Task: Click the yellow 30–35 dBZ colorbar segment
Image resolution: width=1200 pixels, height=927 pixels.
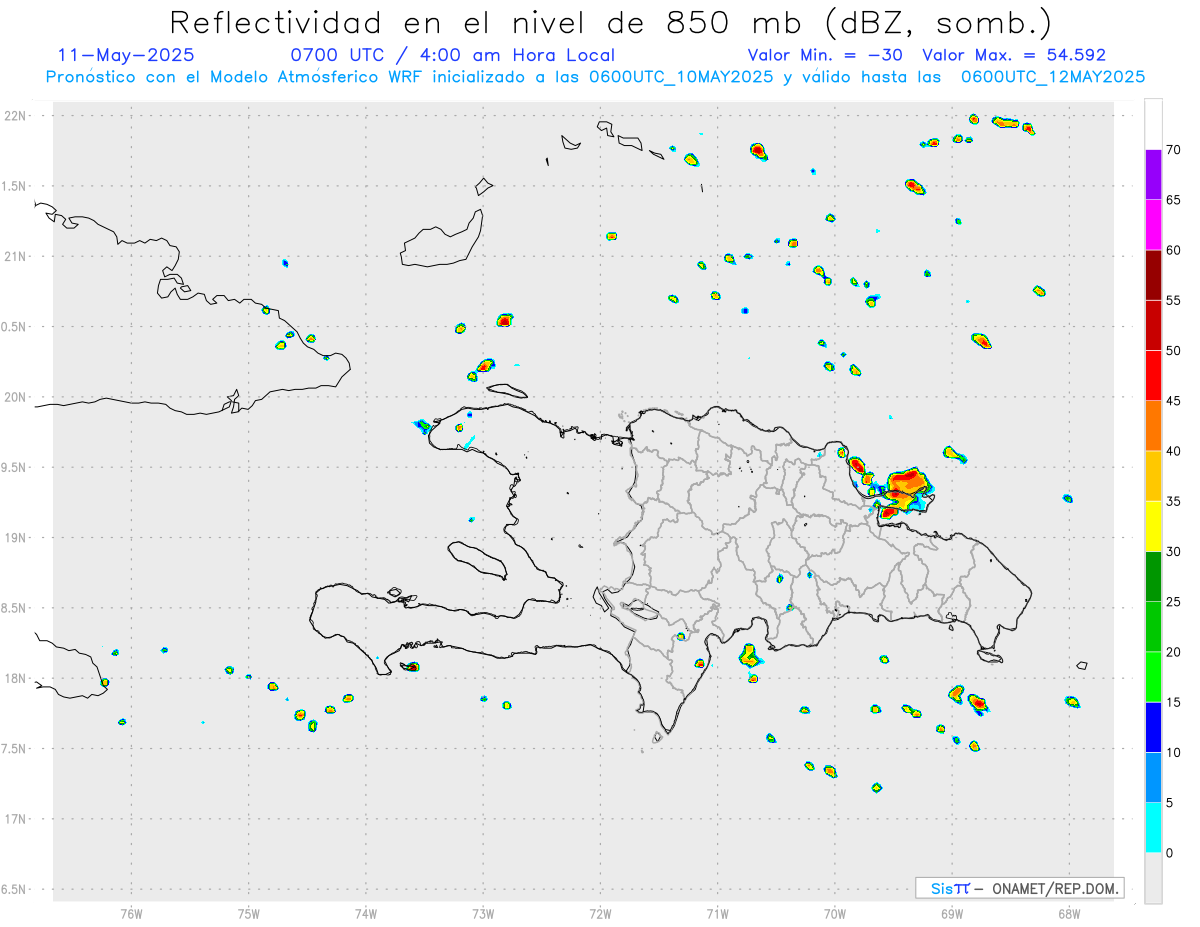Action: 1153,526
